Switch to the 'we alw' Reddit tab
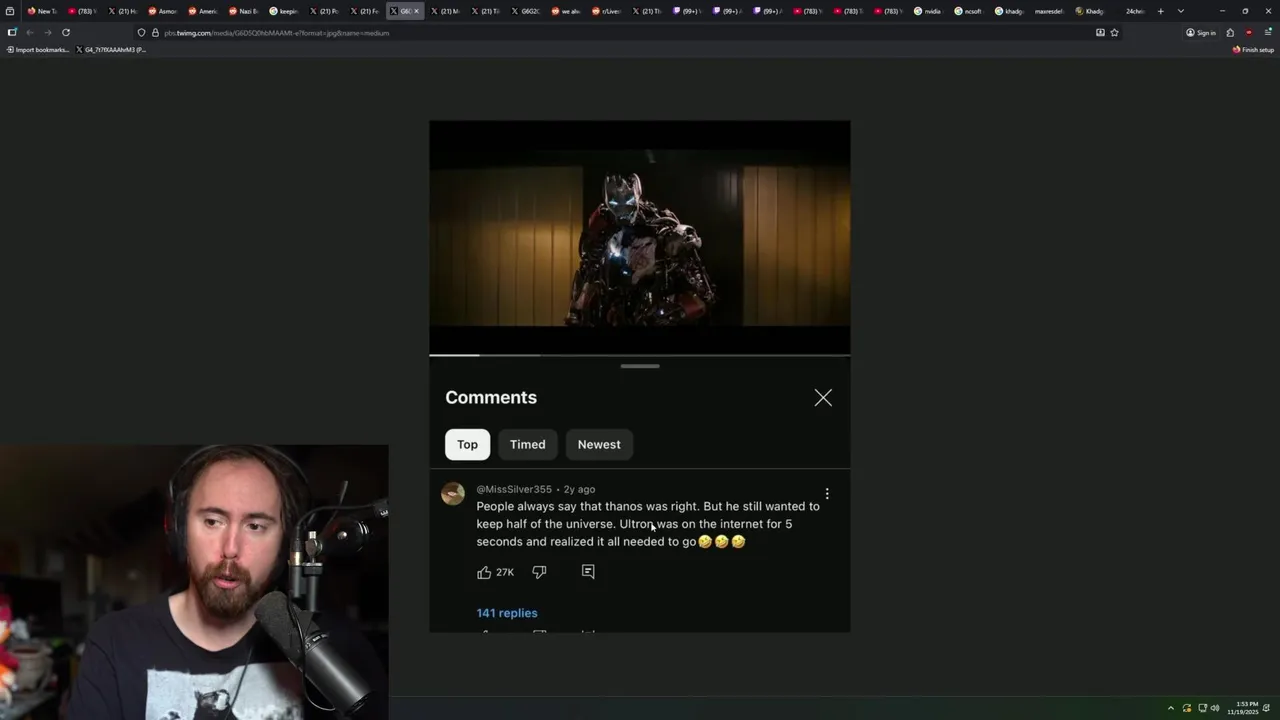 (565, 11)
